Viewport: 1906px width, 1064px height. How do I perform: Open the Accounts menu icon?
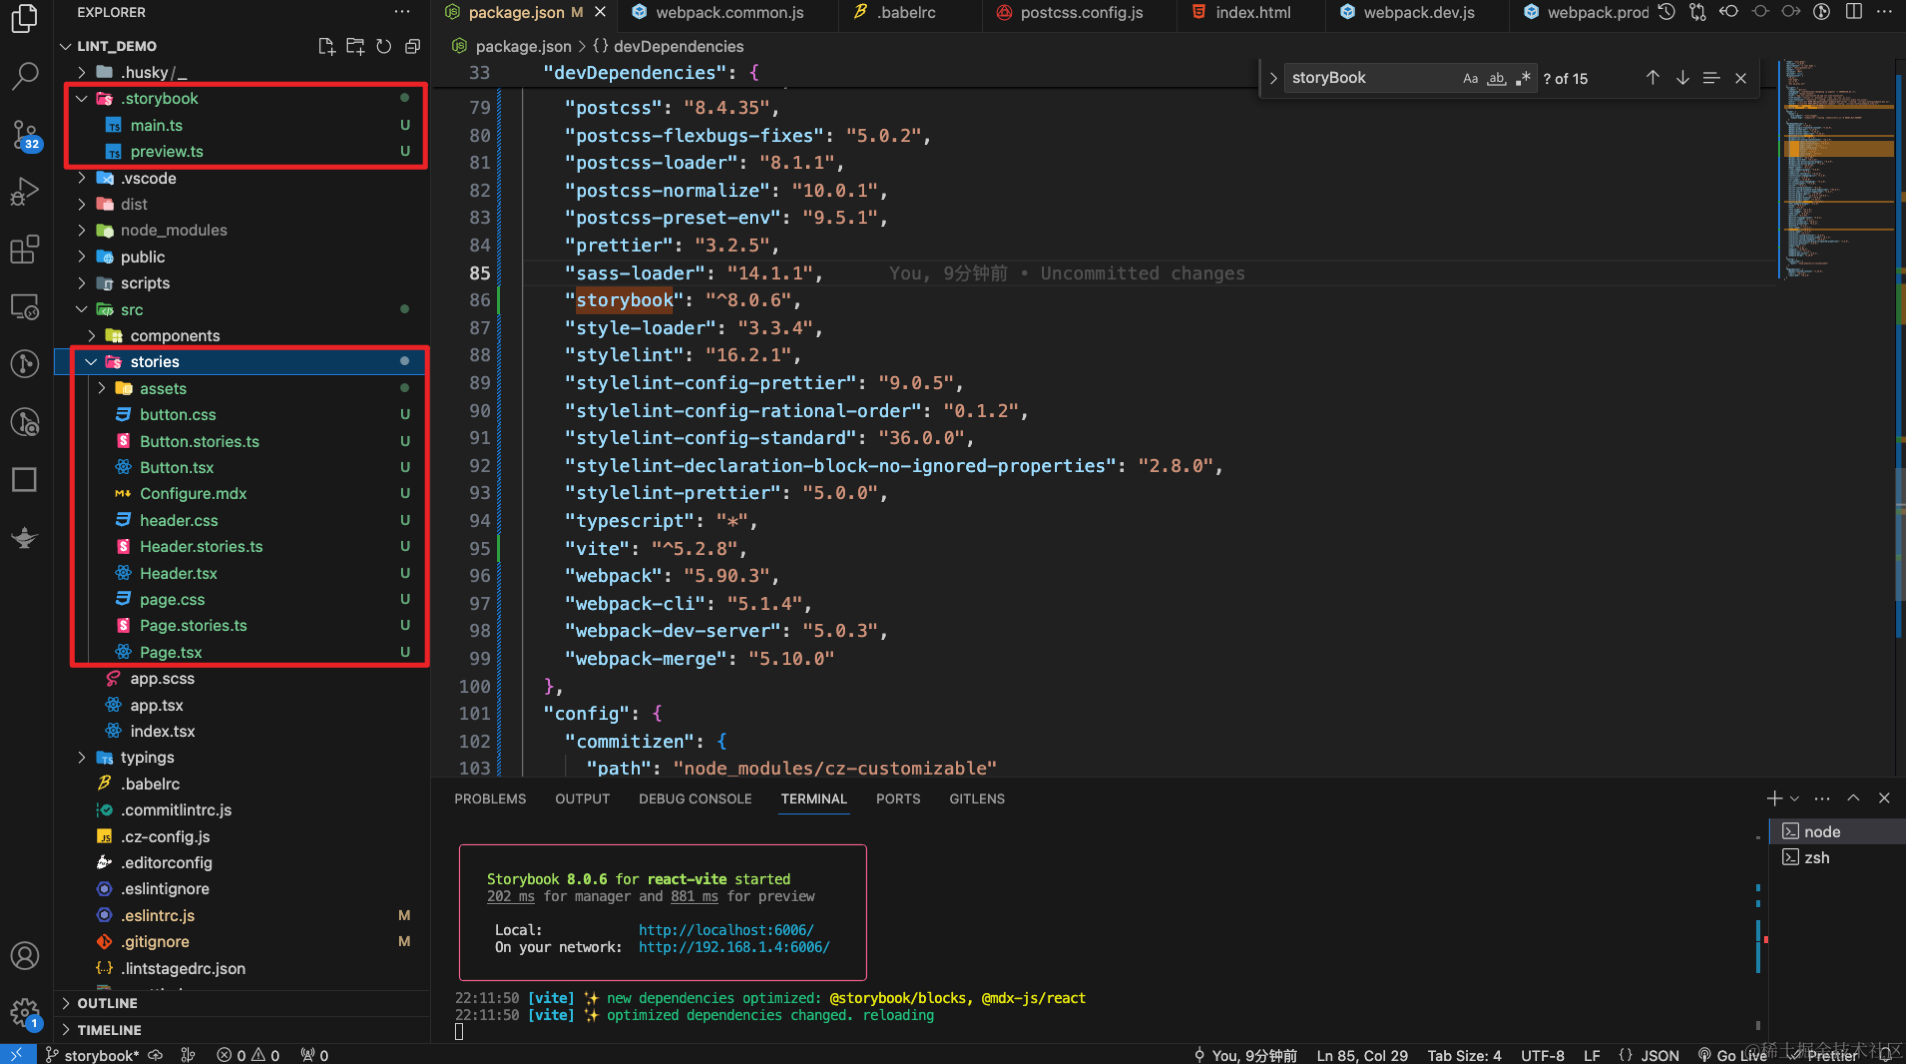tap(24, 956)
